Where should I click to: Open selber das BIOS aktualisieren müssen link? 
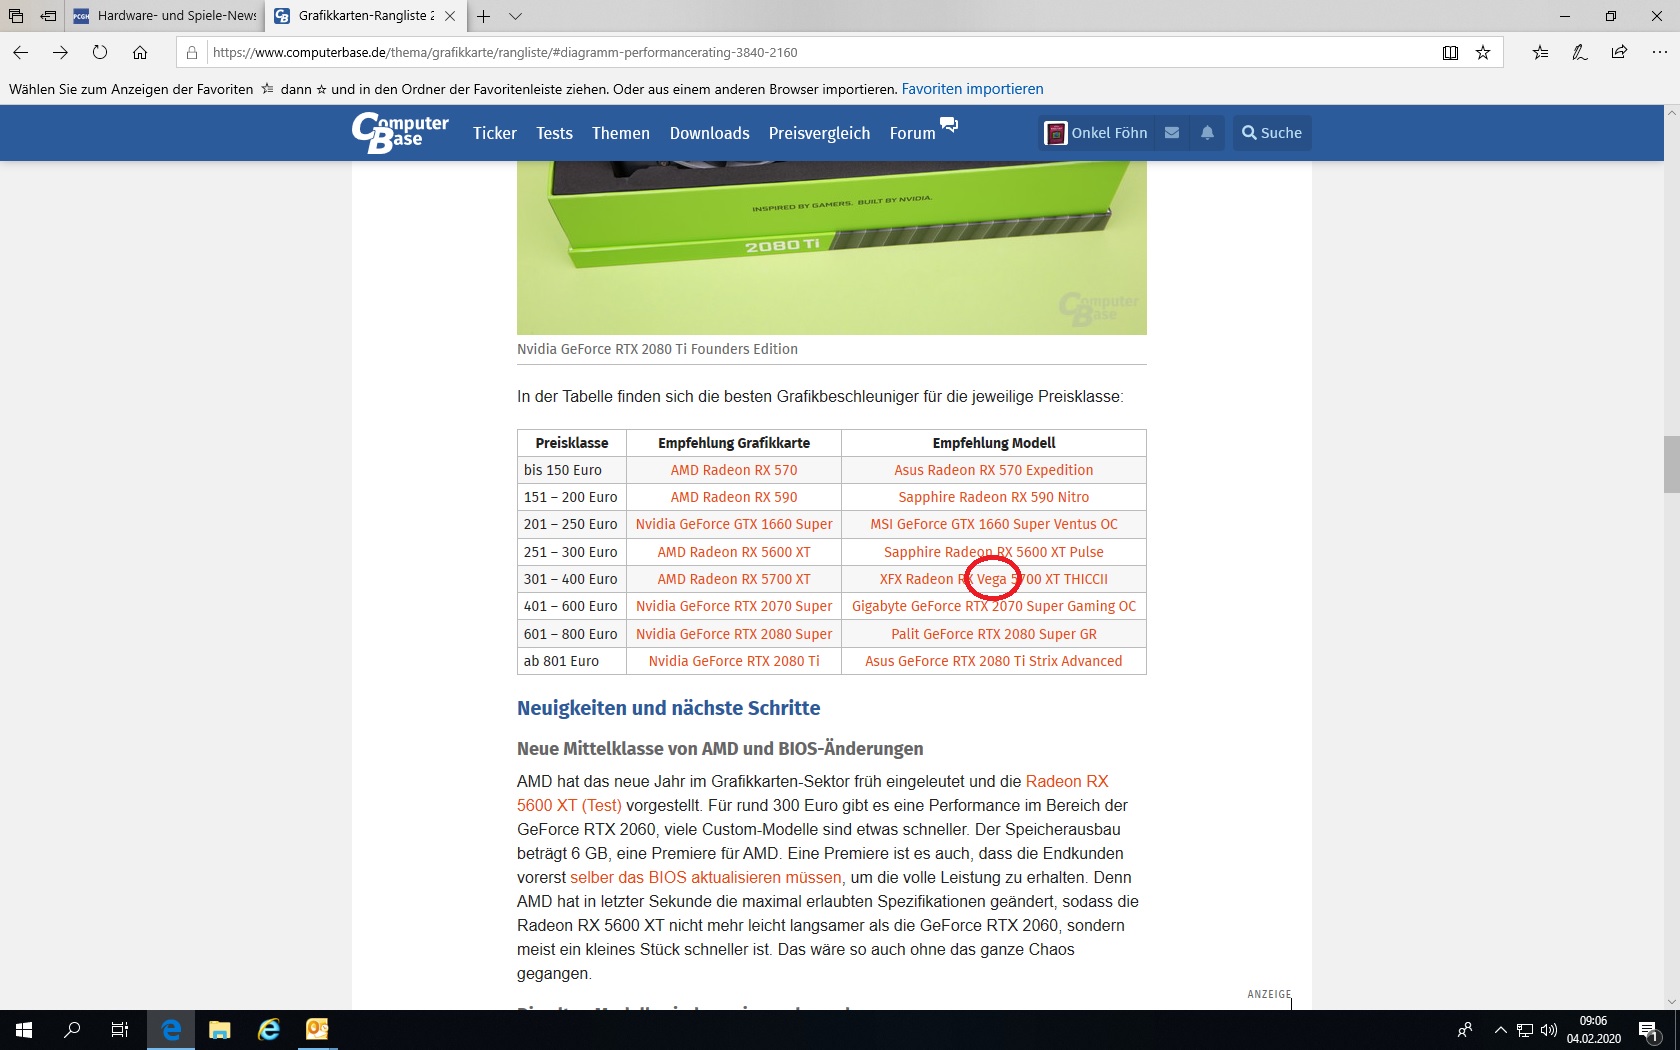pos(707,877)
